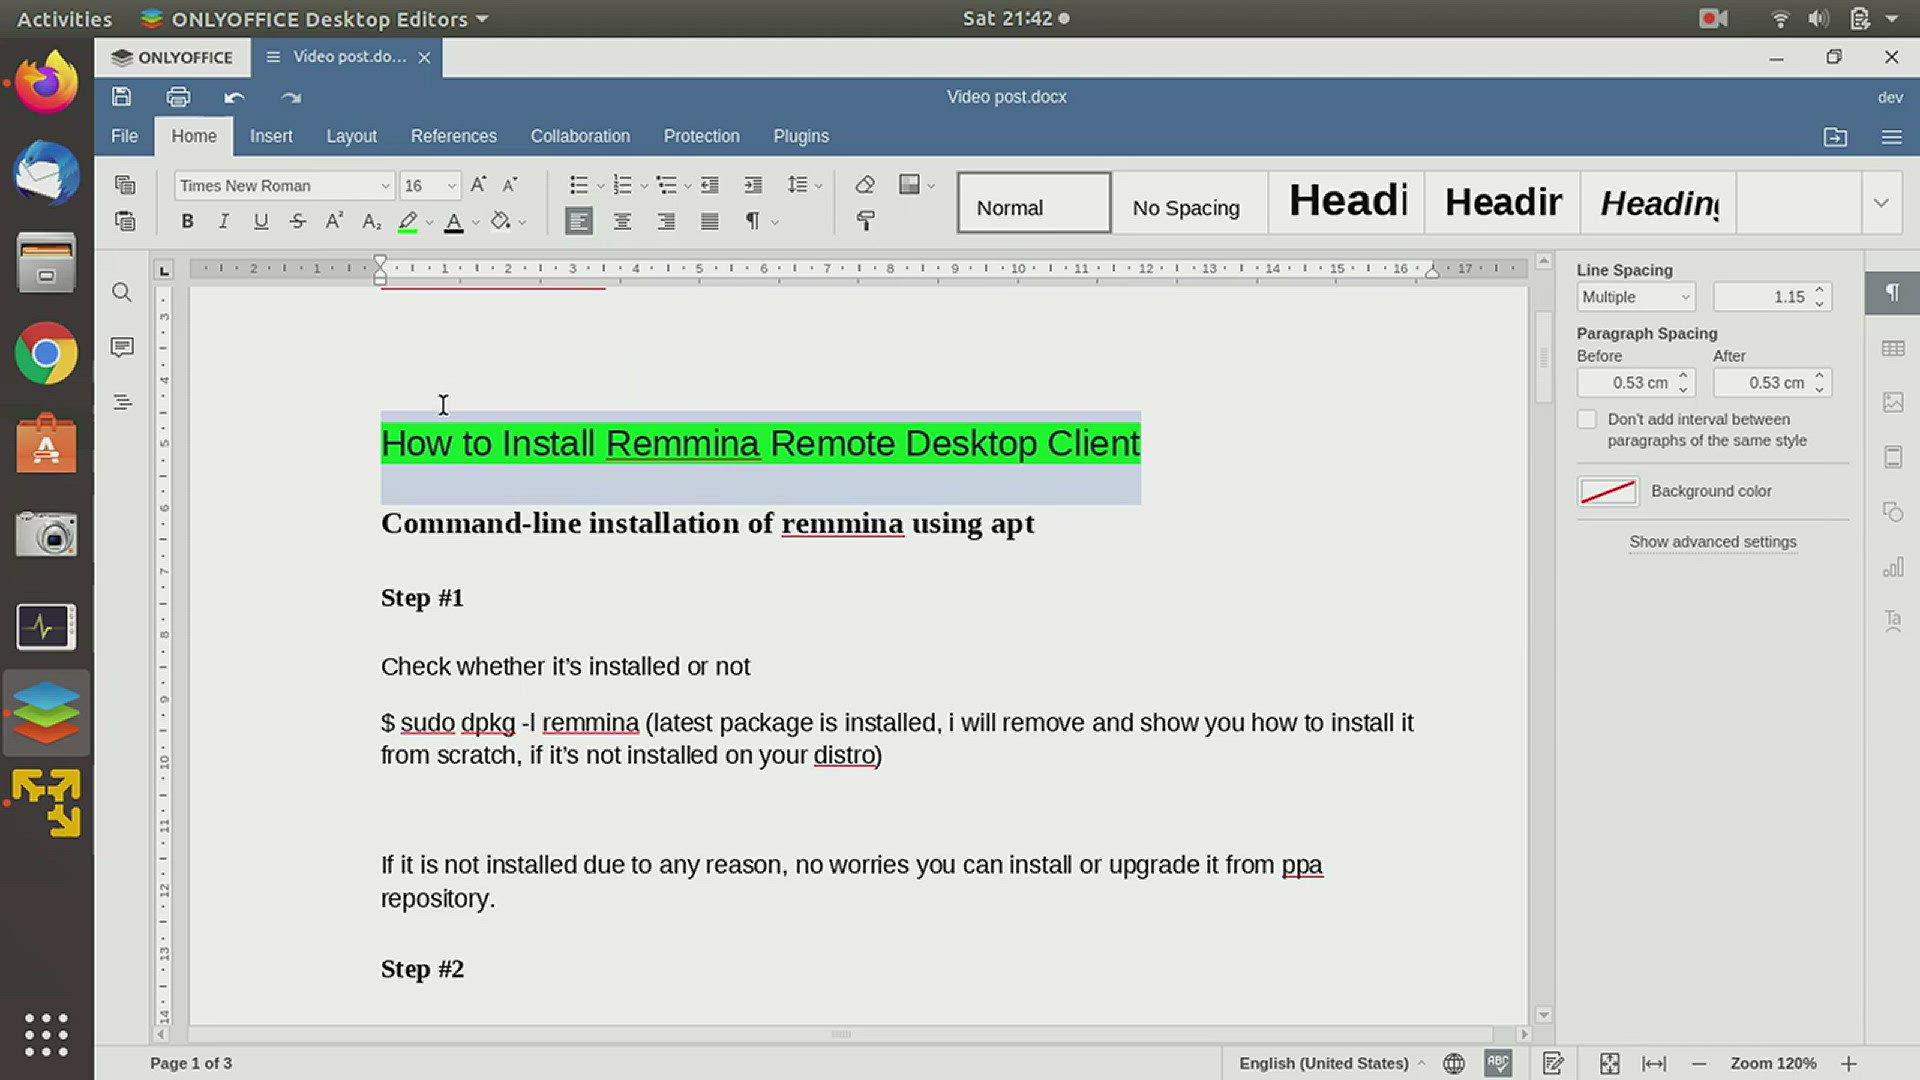This screenshot has height=1080, width=1920.
Task: Switch to the Insert tab
Action: point(271,136)
